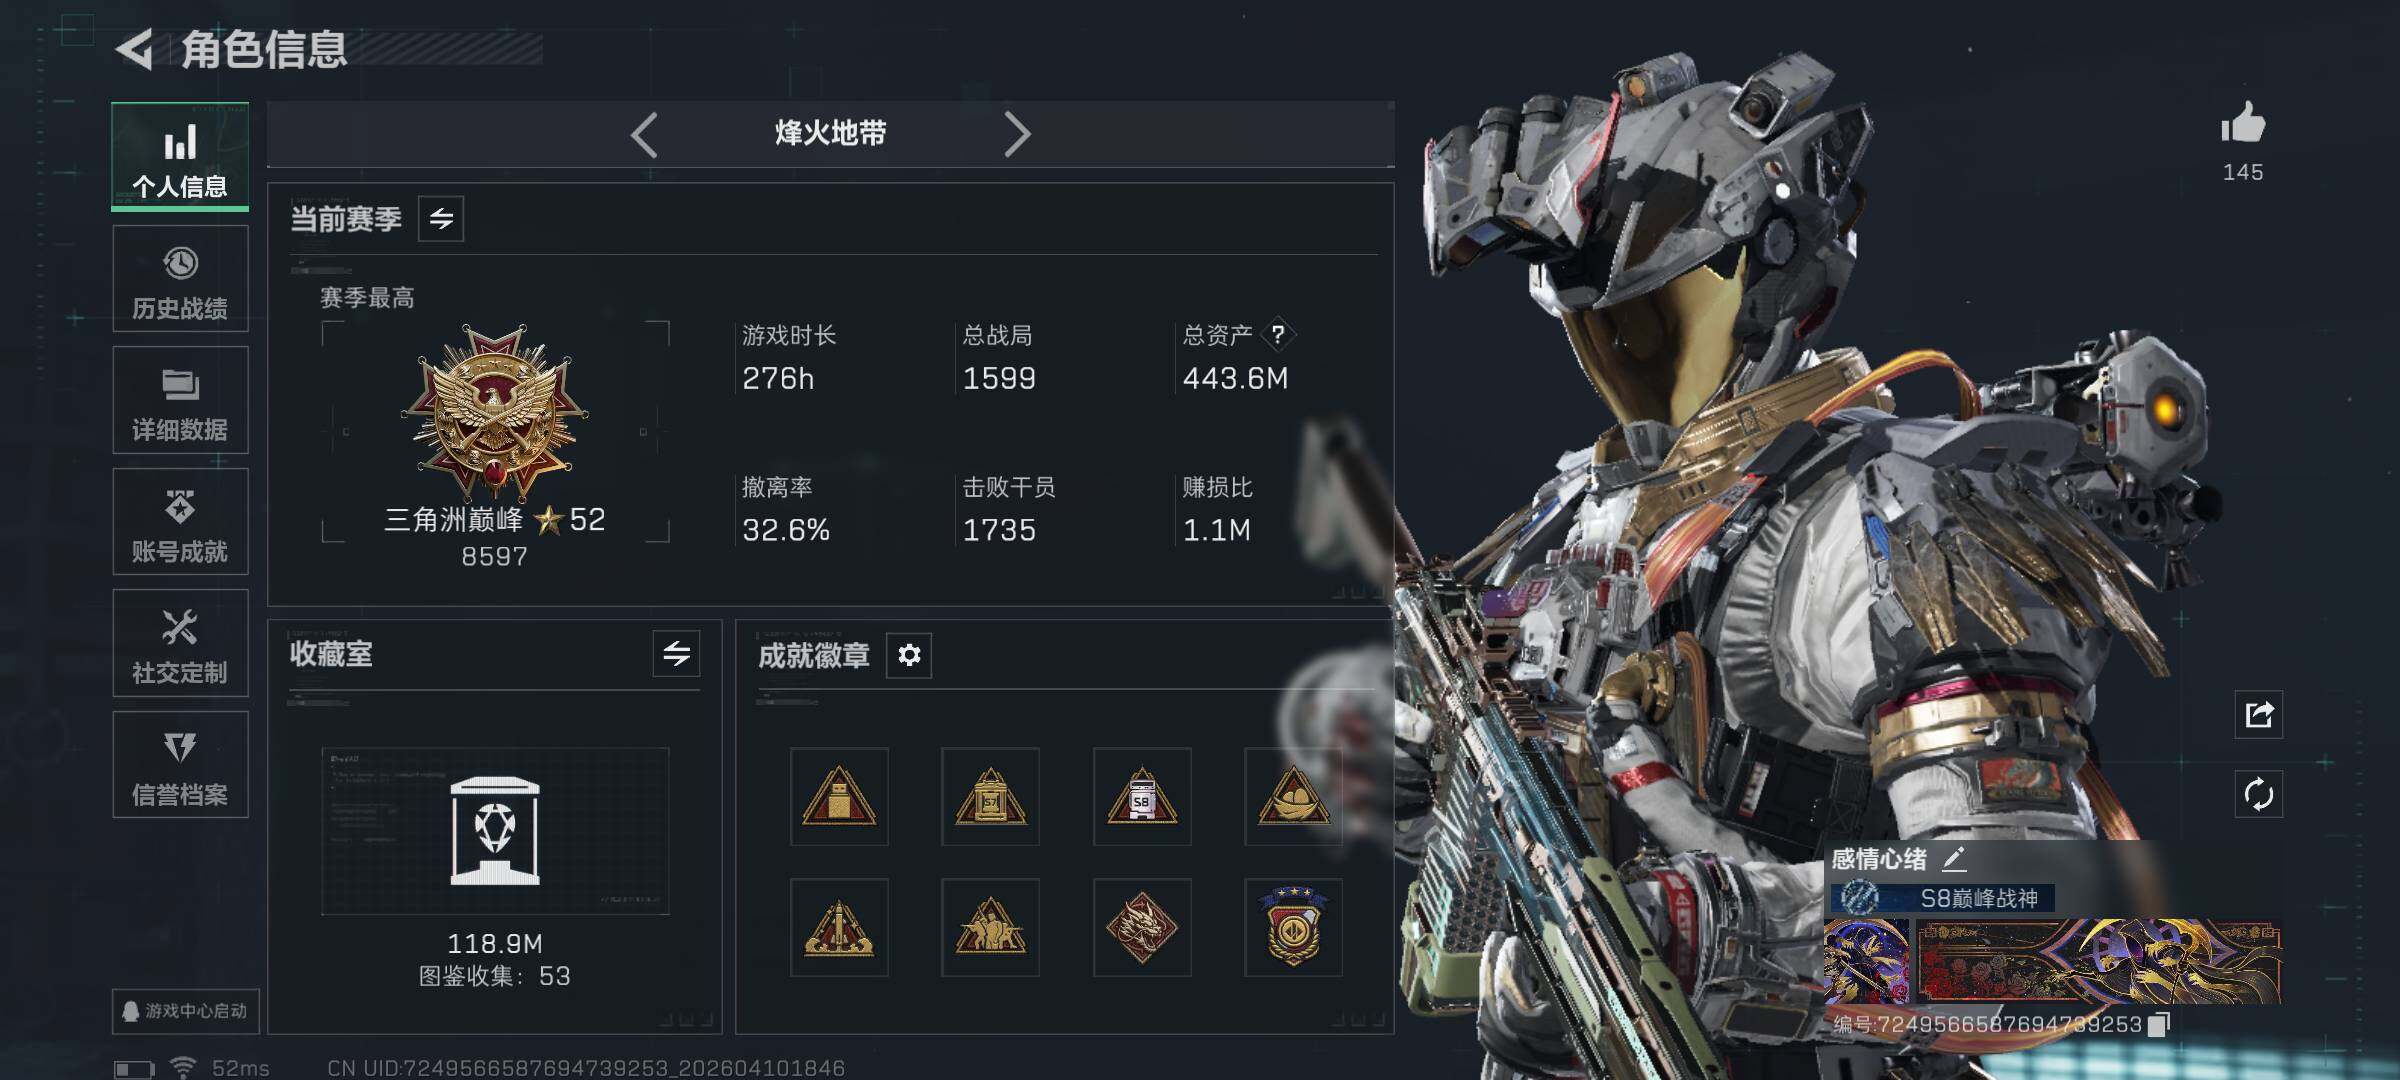Screen dimensions: 2400x1080
Task: Switch to previous mode with left chevron
Action: (645, 134)
